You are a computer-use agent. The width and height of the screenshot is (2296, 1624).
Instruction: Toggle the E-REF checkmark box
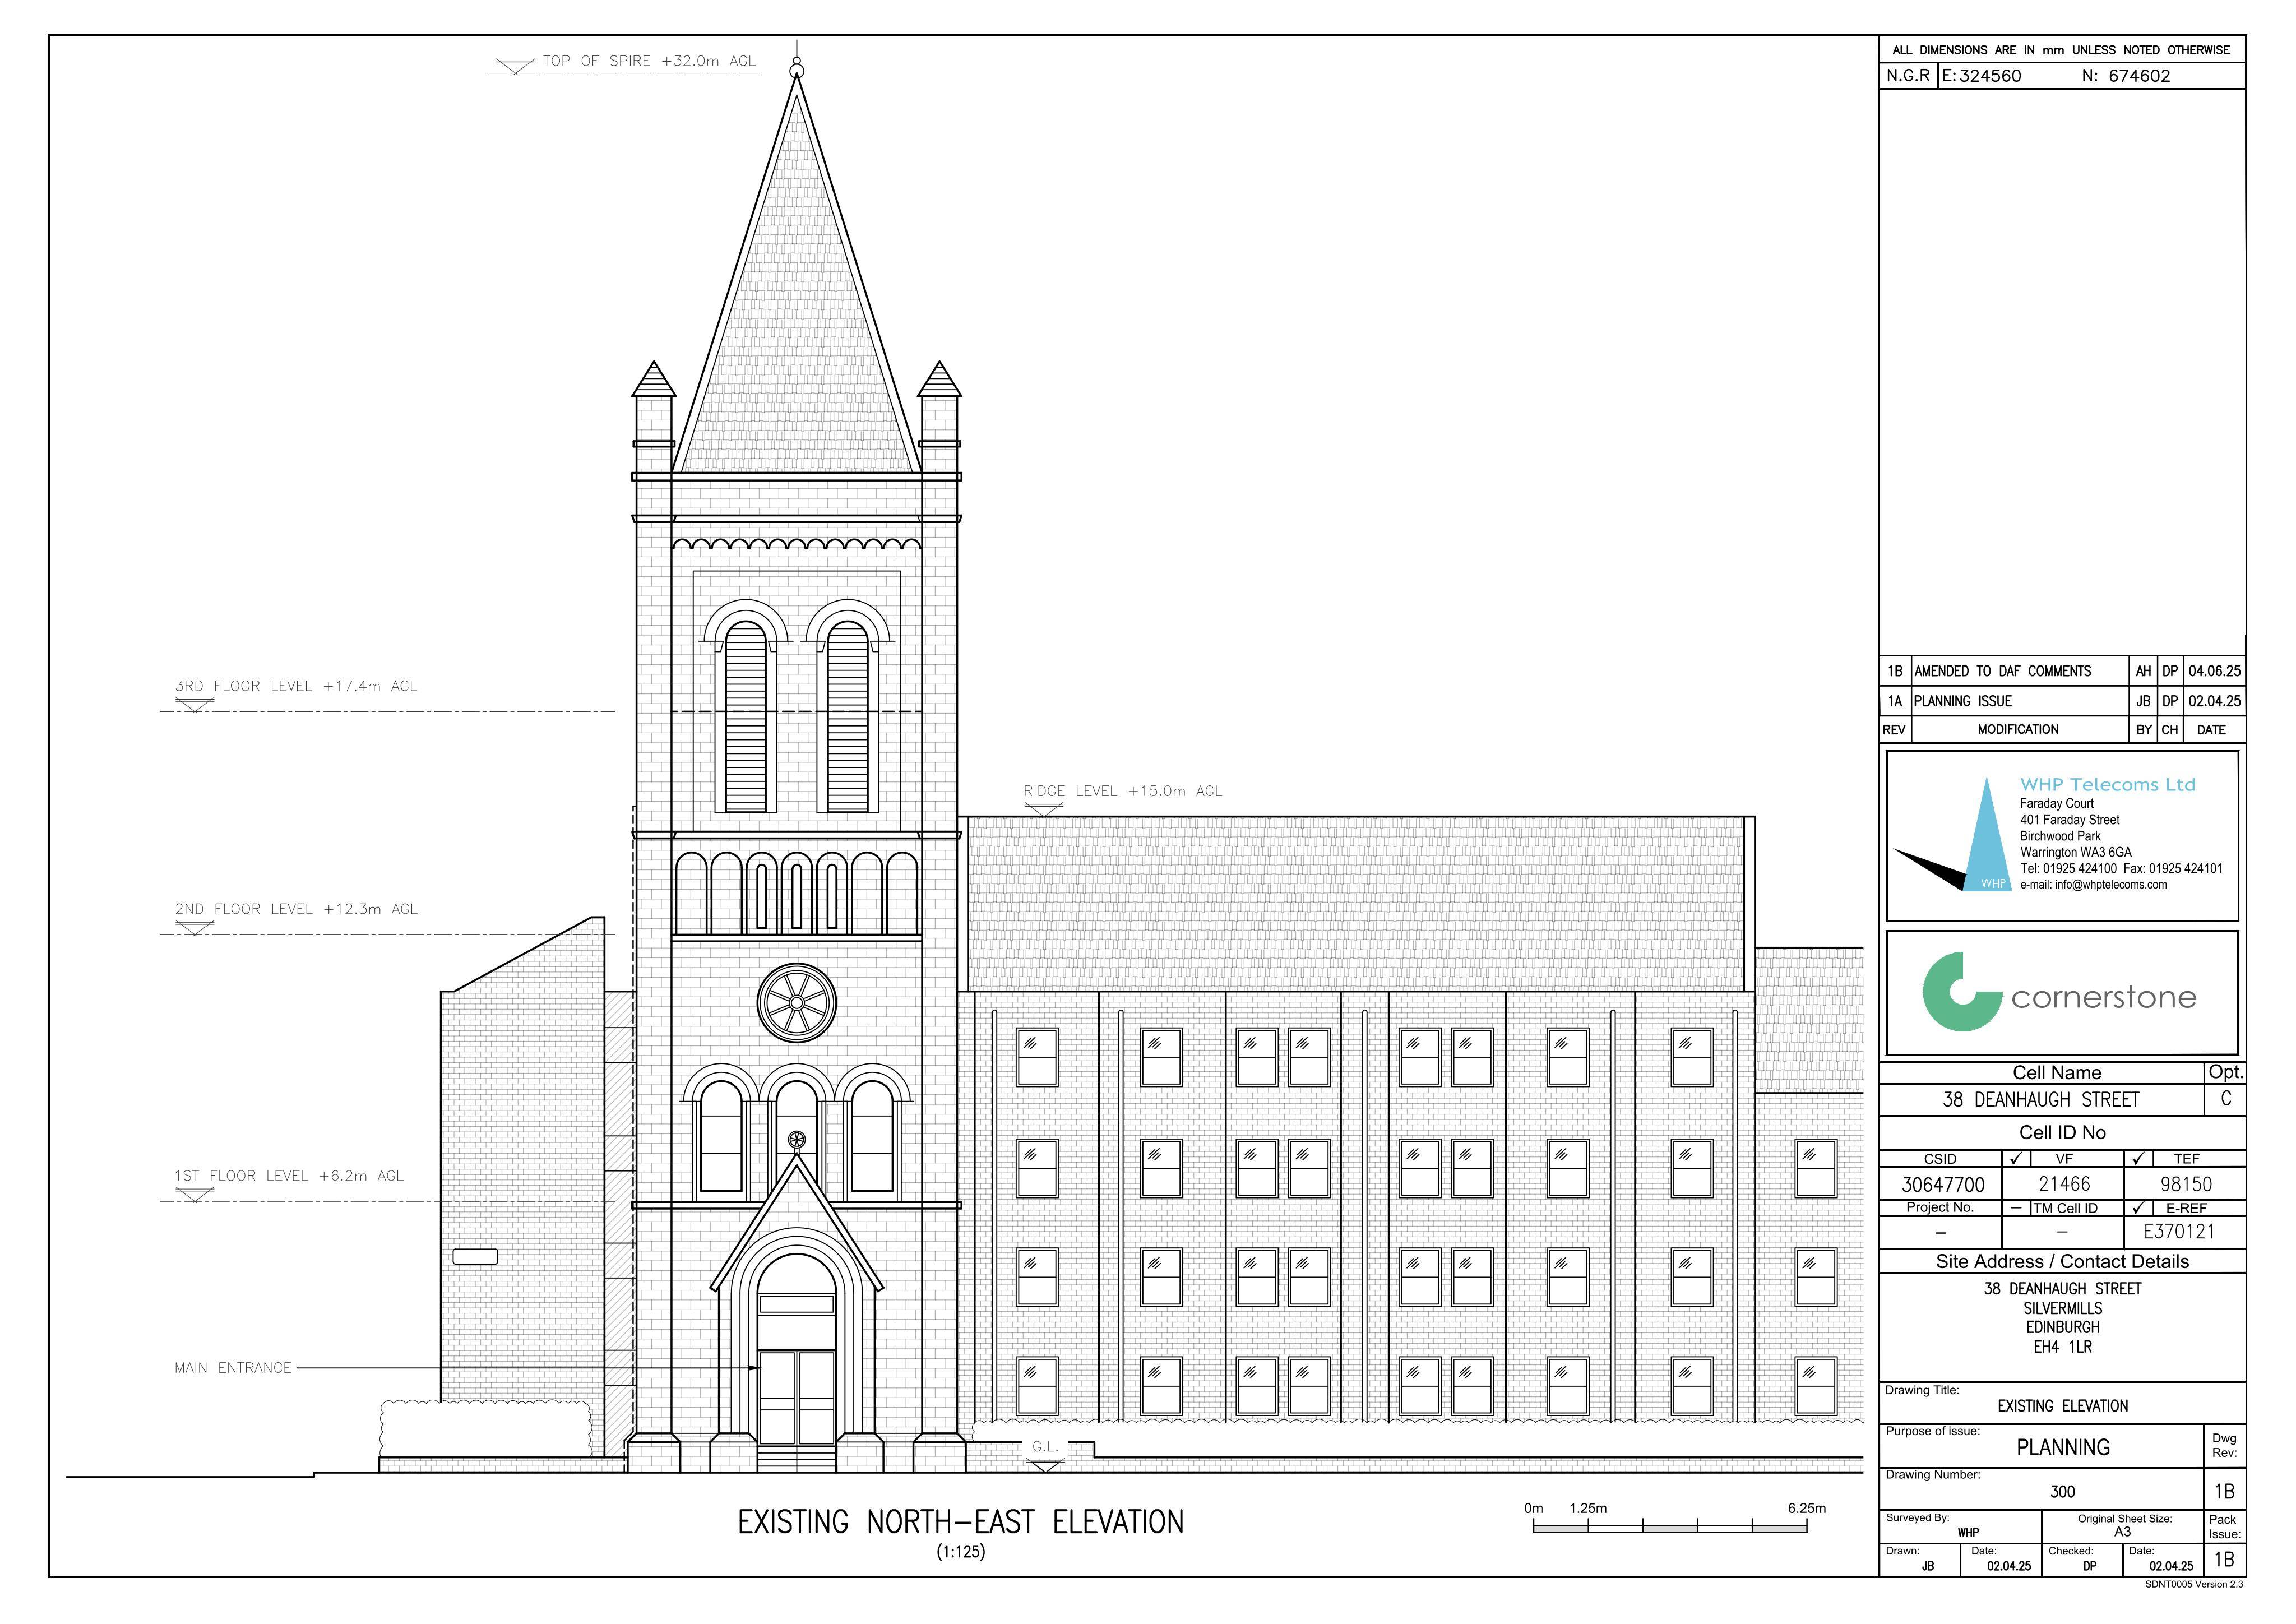pos(2138,1208)
